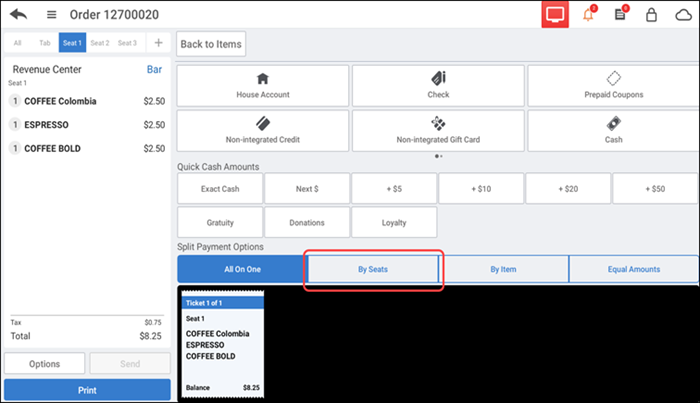Click the Tax $0.75 value
This screenshot has height=403, width=700.
(153, 322)
